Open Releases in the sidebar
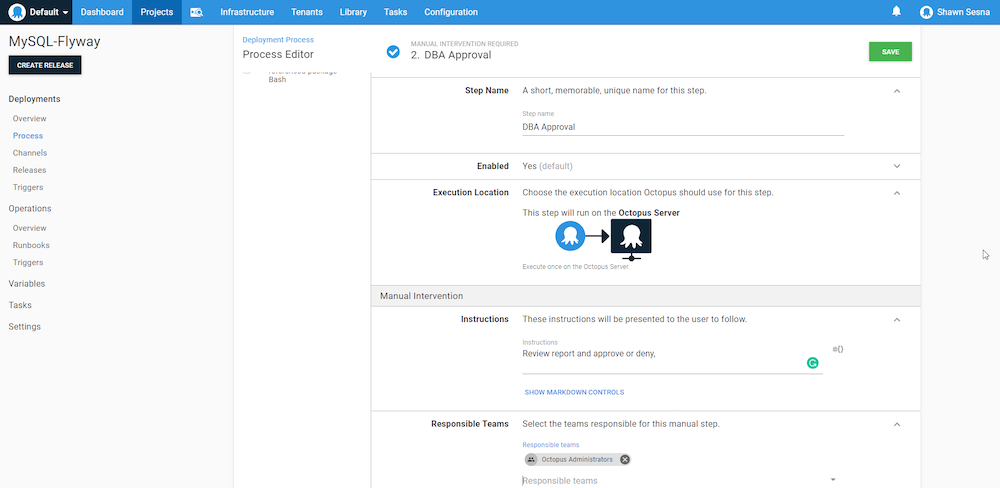The height and width of the screenshot is (488, 1000). (29, 170)
